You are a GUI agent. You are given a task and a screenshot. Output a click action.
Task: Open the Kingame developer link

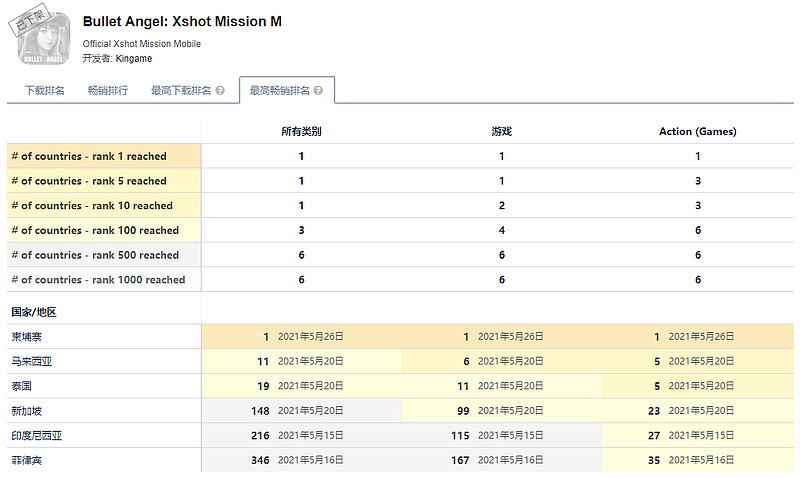(x=134, y=58)
